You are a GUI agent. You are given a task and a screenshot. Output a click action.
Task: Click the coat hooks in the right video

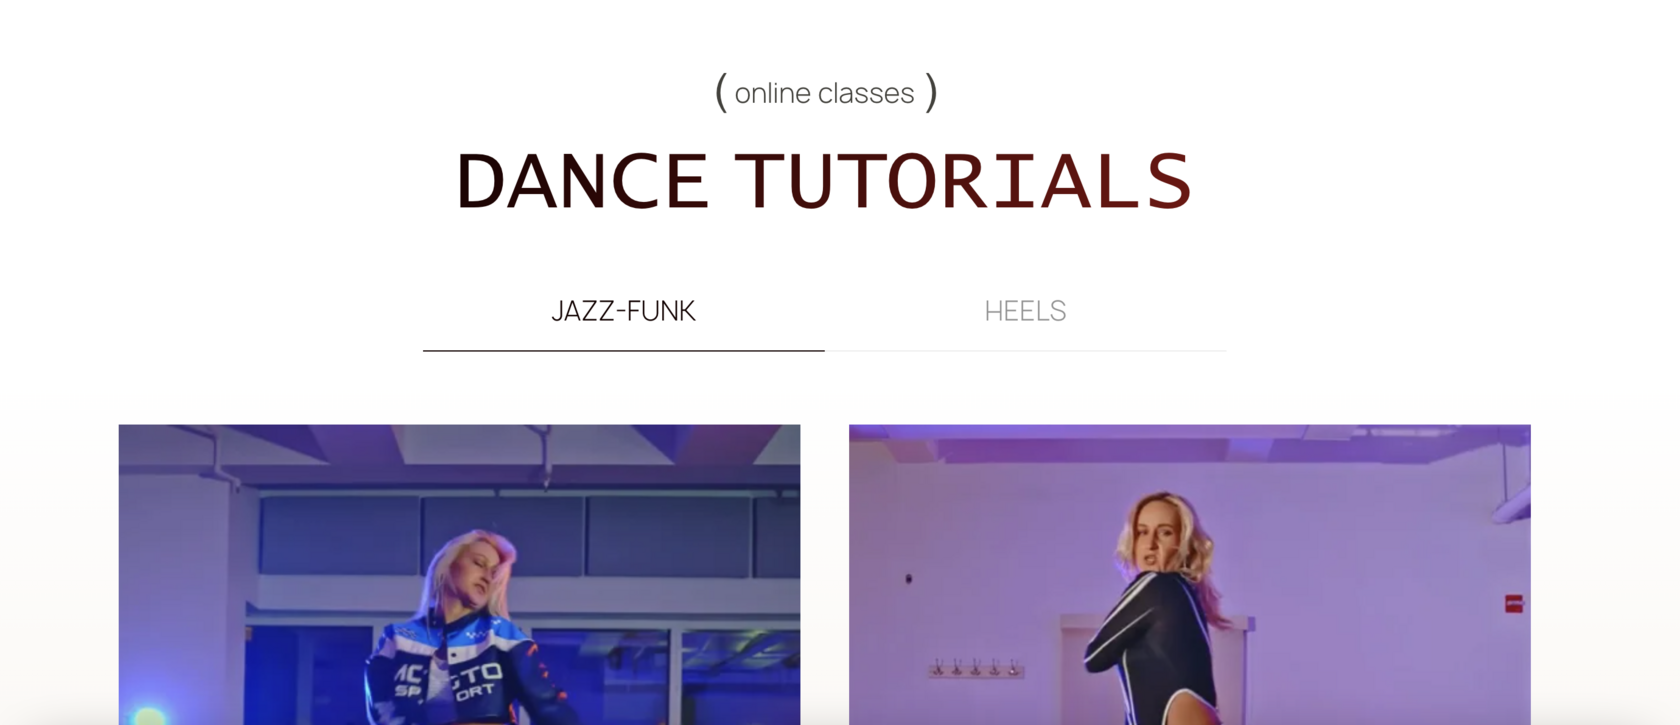click(x=976, y=668)
